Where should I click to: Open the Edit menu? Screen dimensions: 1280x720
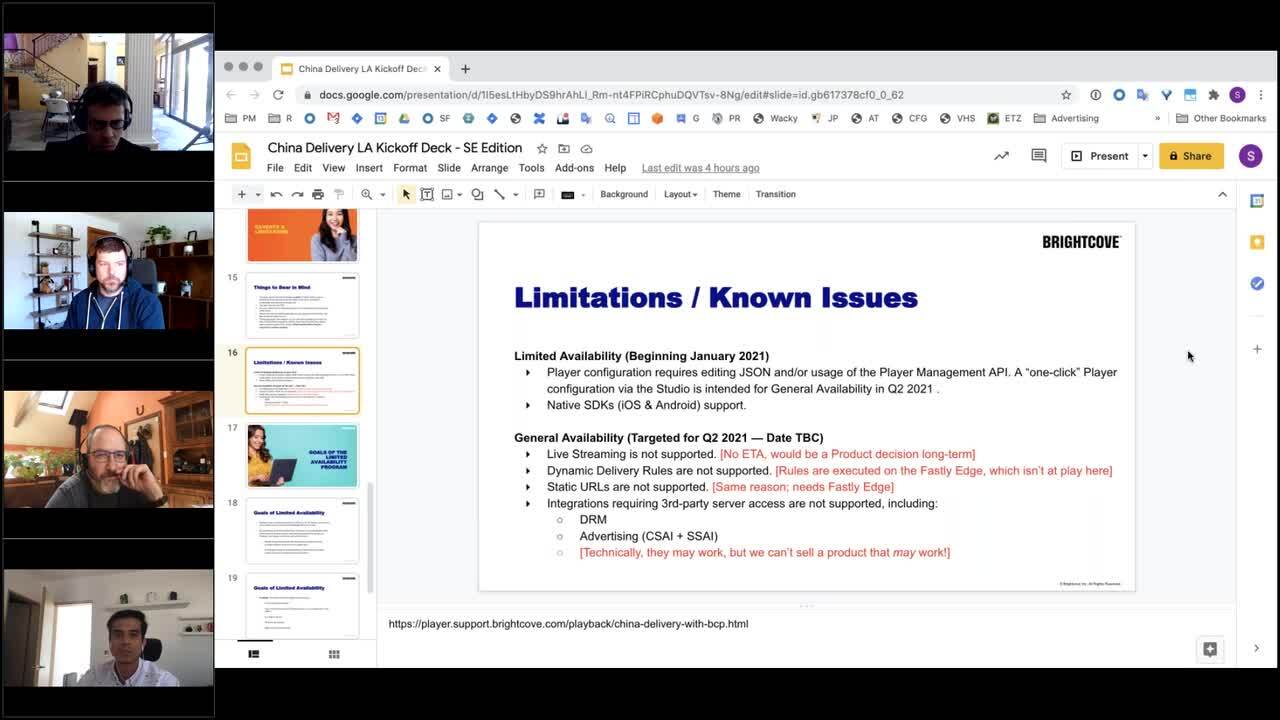tap(303, 168)
